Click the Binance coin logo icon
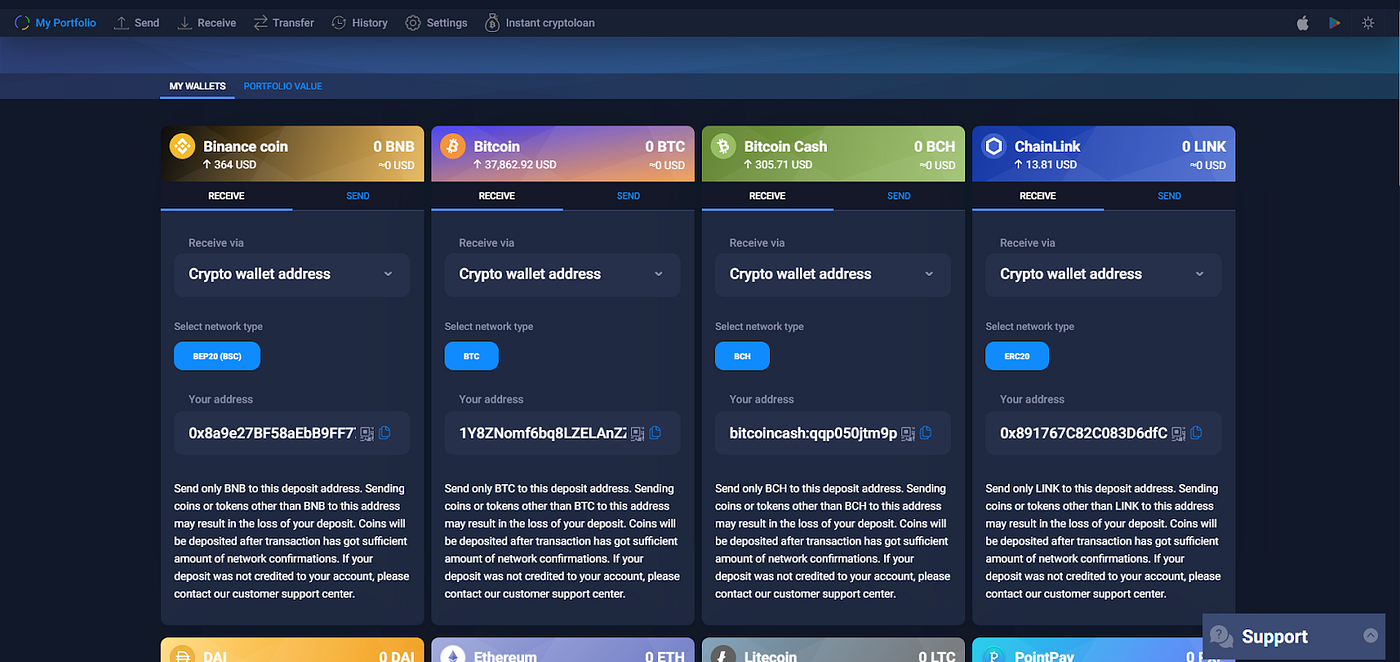1400x662 pixels. 182,146
